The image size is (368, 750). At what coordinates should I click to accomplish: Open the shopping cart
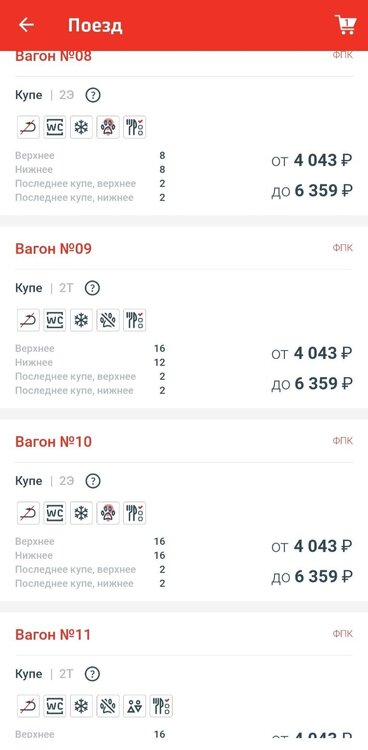pyautogui.click(x=345, y=24)
